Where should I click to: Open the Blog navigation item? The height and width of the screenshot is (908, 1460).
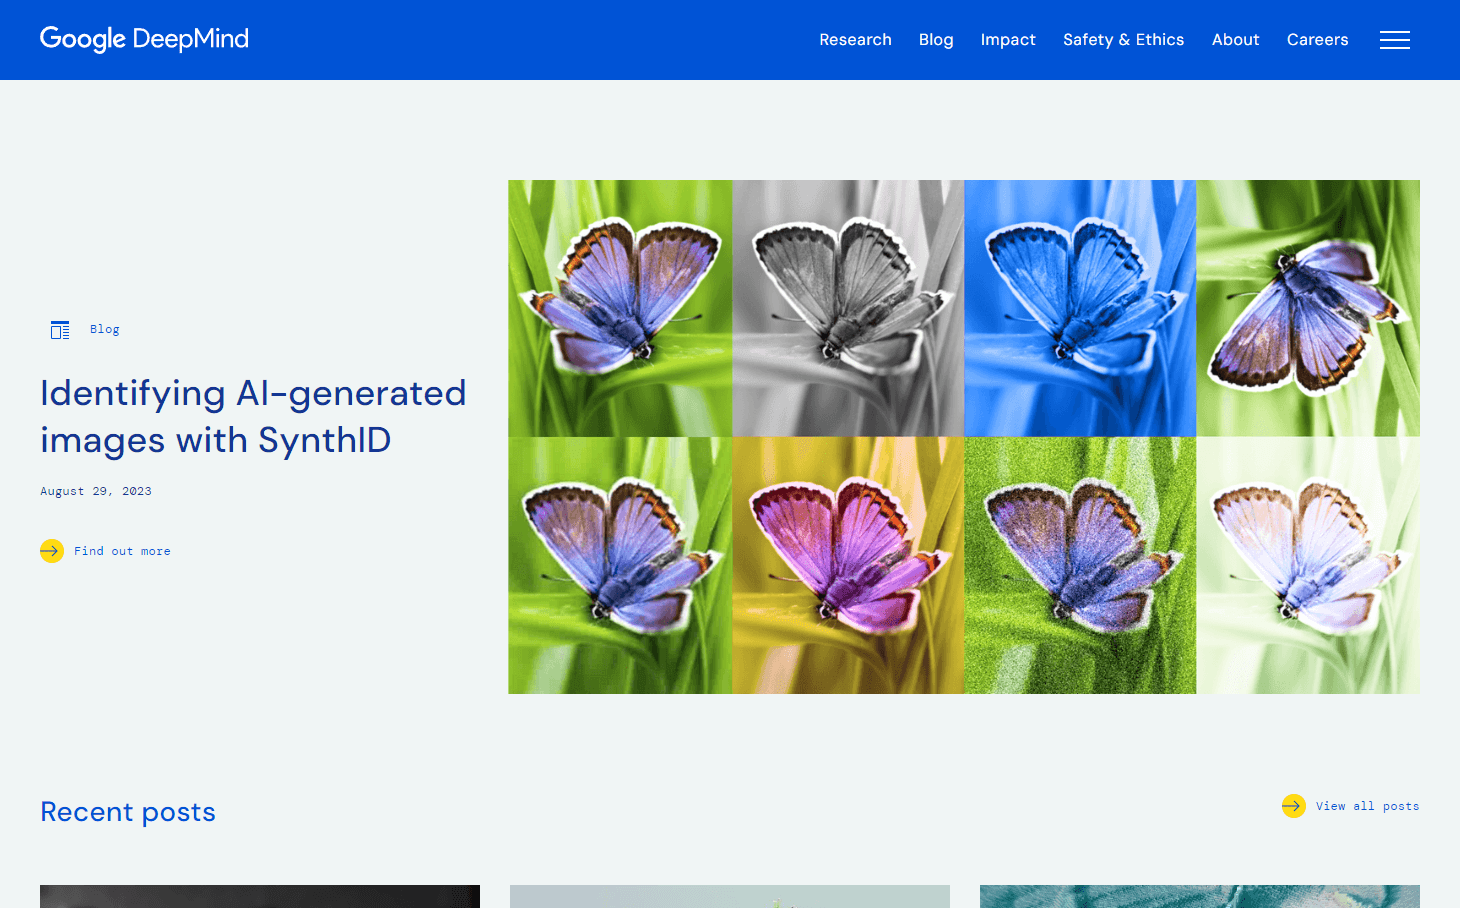click(936, 40)
